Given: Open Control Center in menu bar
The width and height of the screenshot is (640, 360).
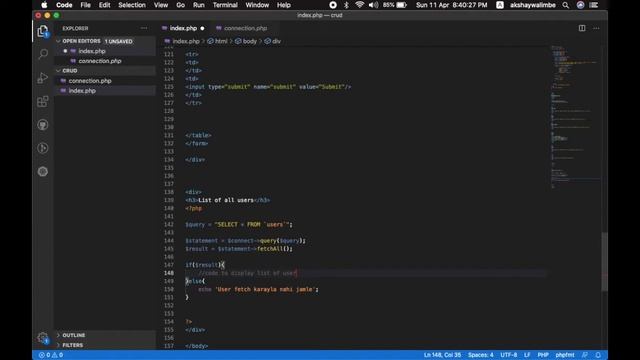Looking at the screenshot, I should click(594, 5).
